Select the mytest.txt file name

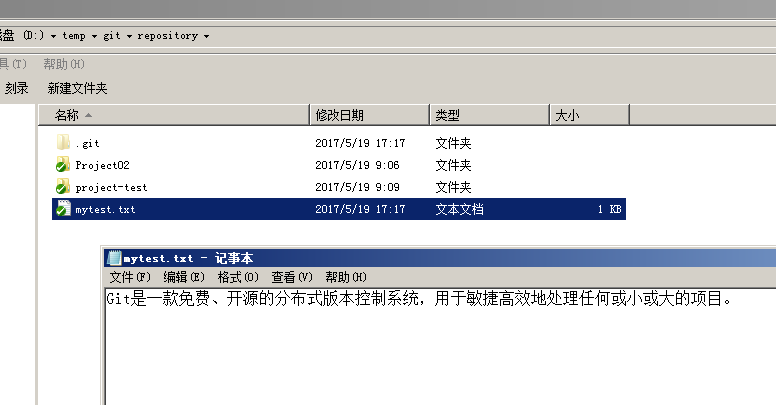[x=105, y=209]
